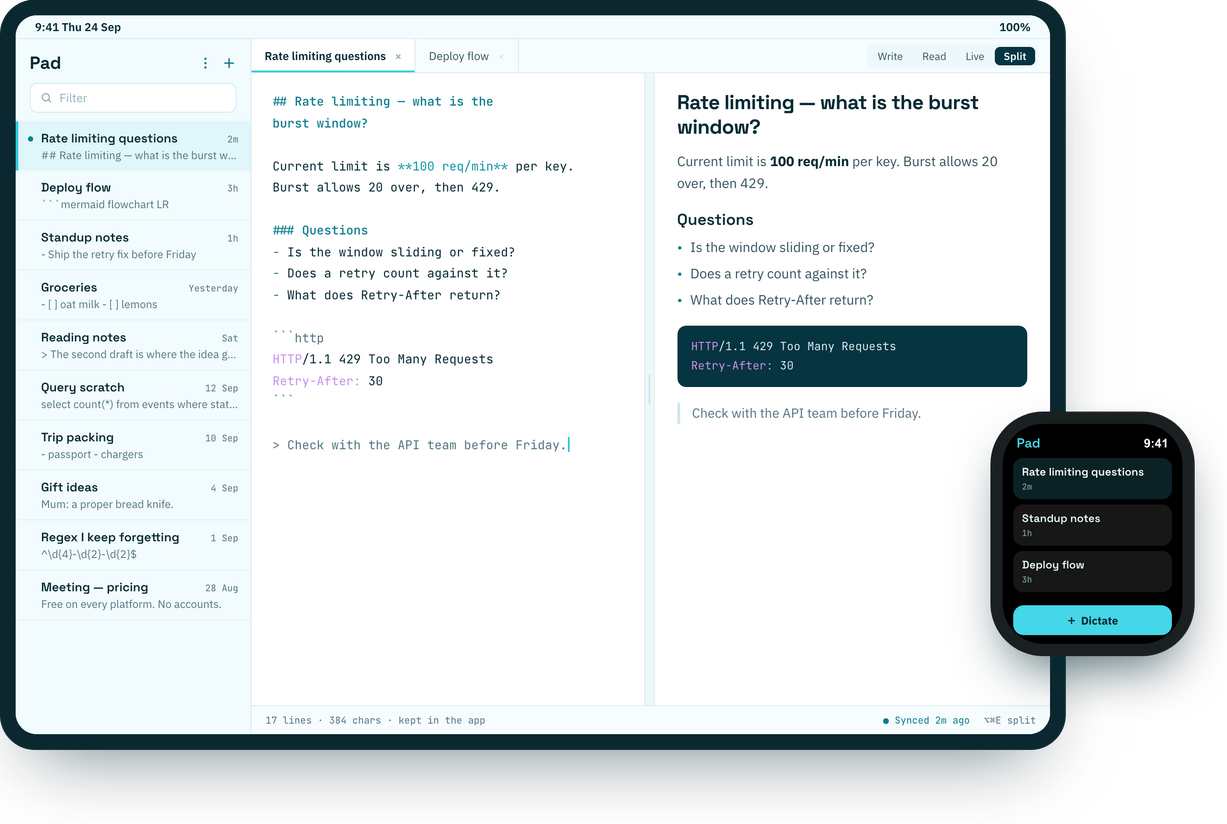Click the preview quote 'Check with the API team'

tap(806, 413)
